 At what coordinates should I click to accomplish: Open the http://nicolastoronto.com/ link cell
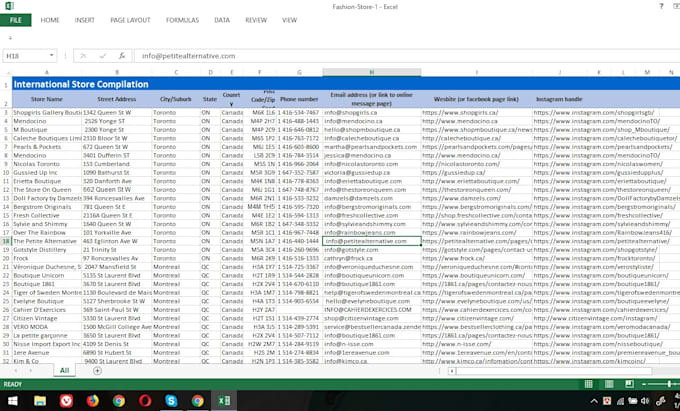point(477,164)
